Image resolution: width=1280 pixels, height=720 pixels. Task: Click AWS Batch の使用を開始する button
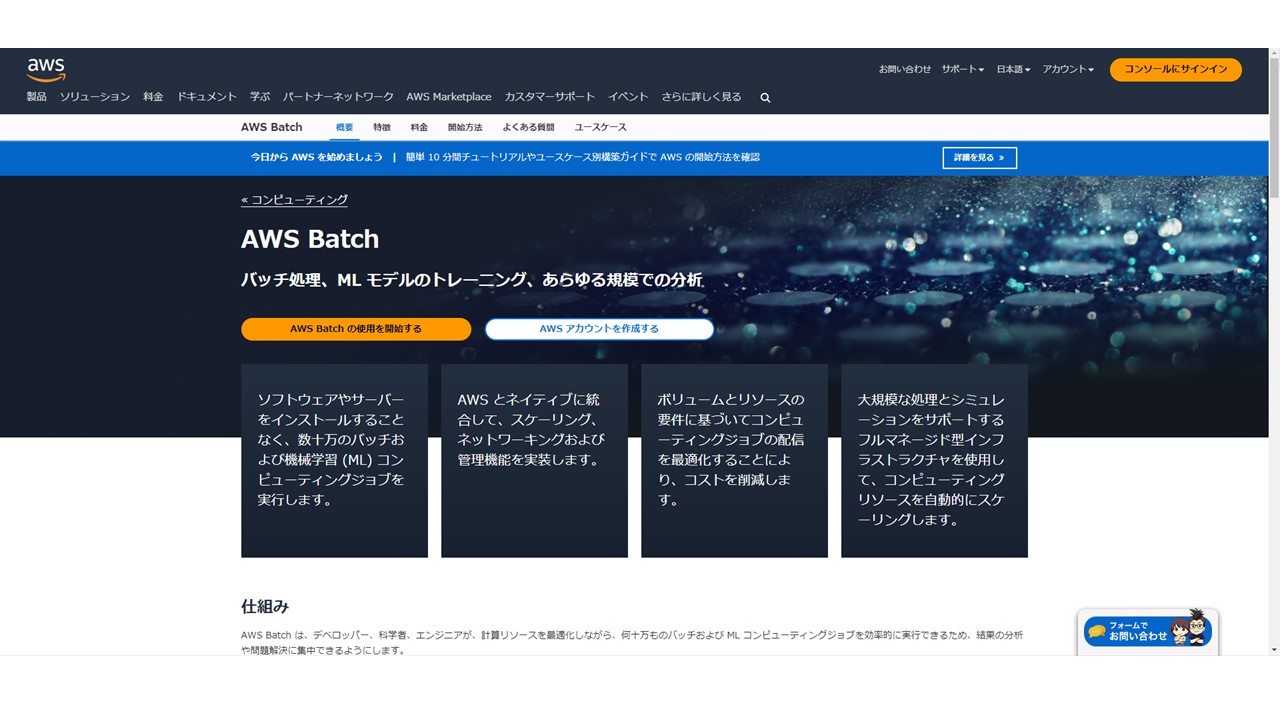coord(356,329)
